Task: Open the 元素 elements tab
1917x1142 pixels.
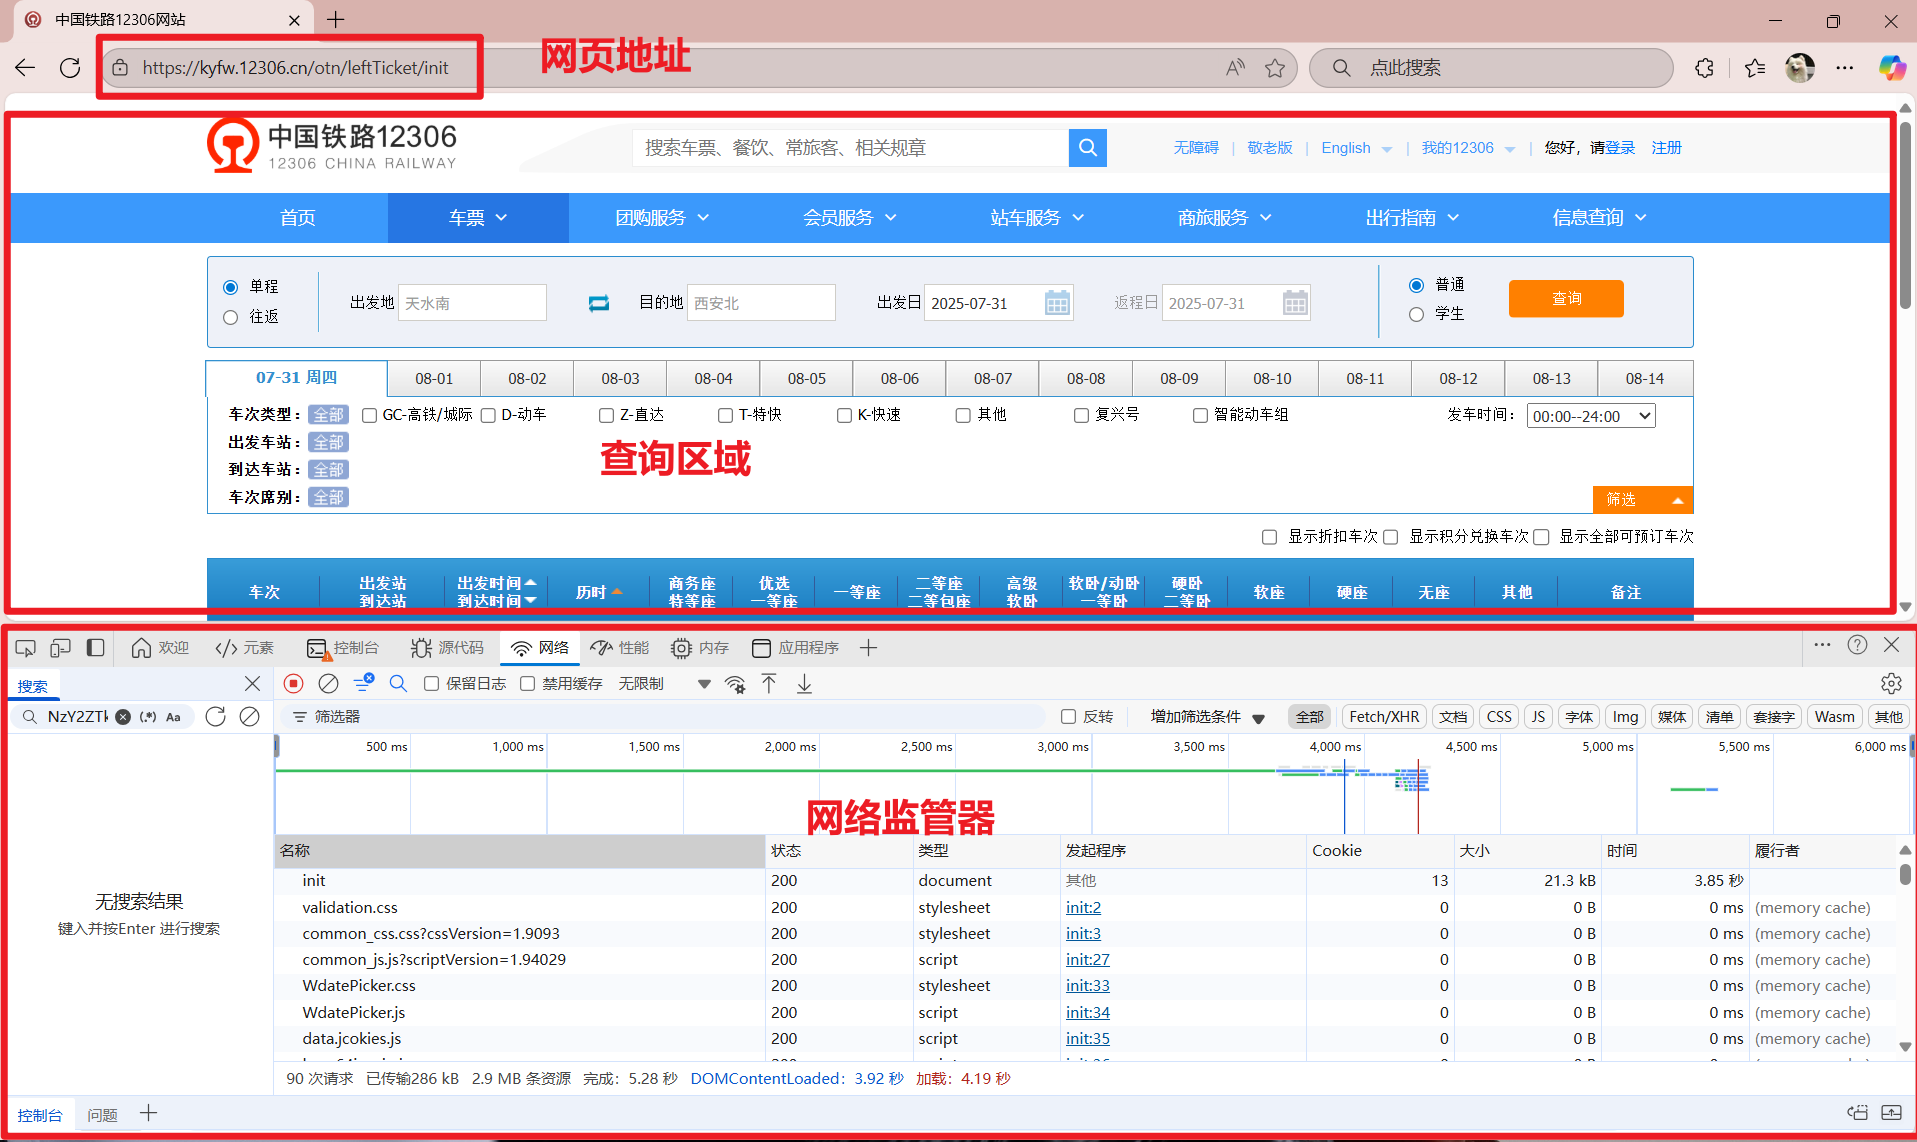Action: click(244, 648)
